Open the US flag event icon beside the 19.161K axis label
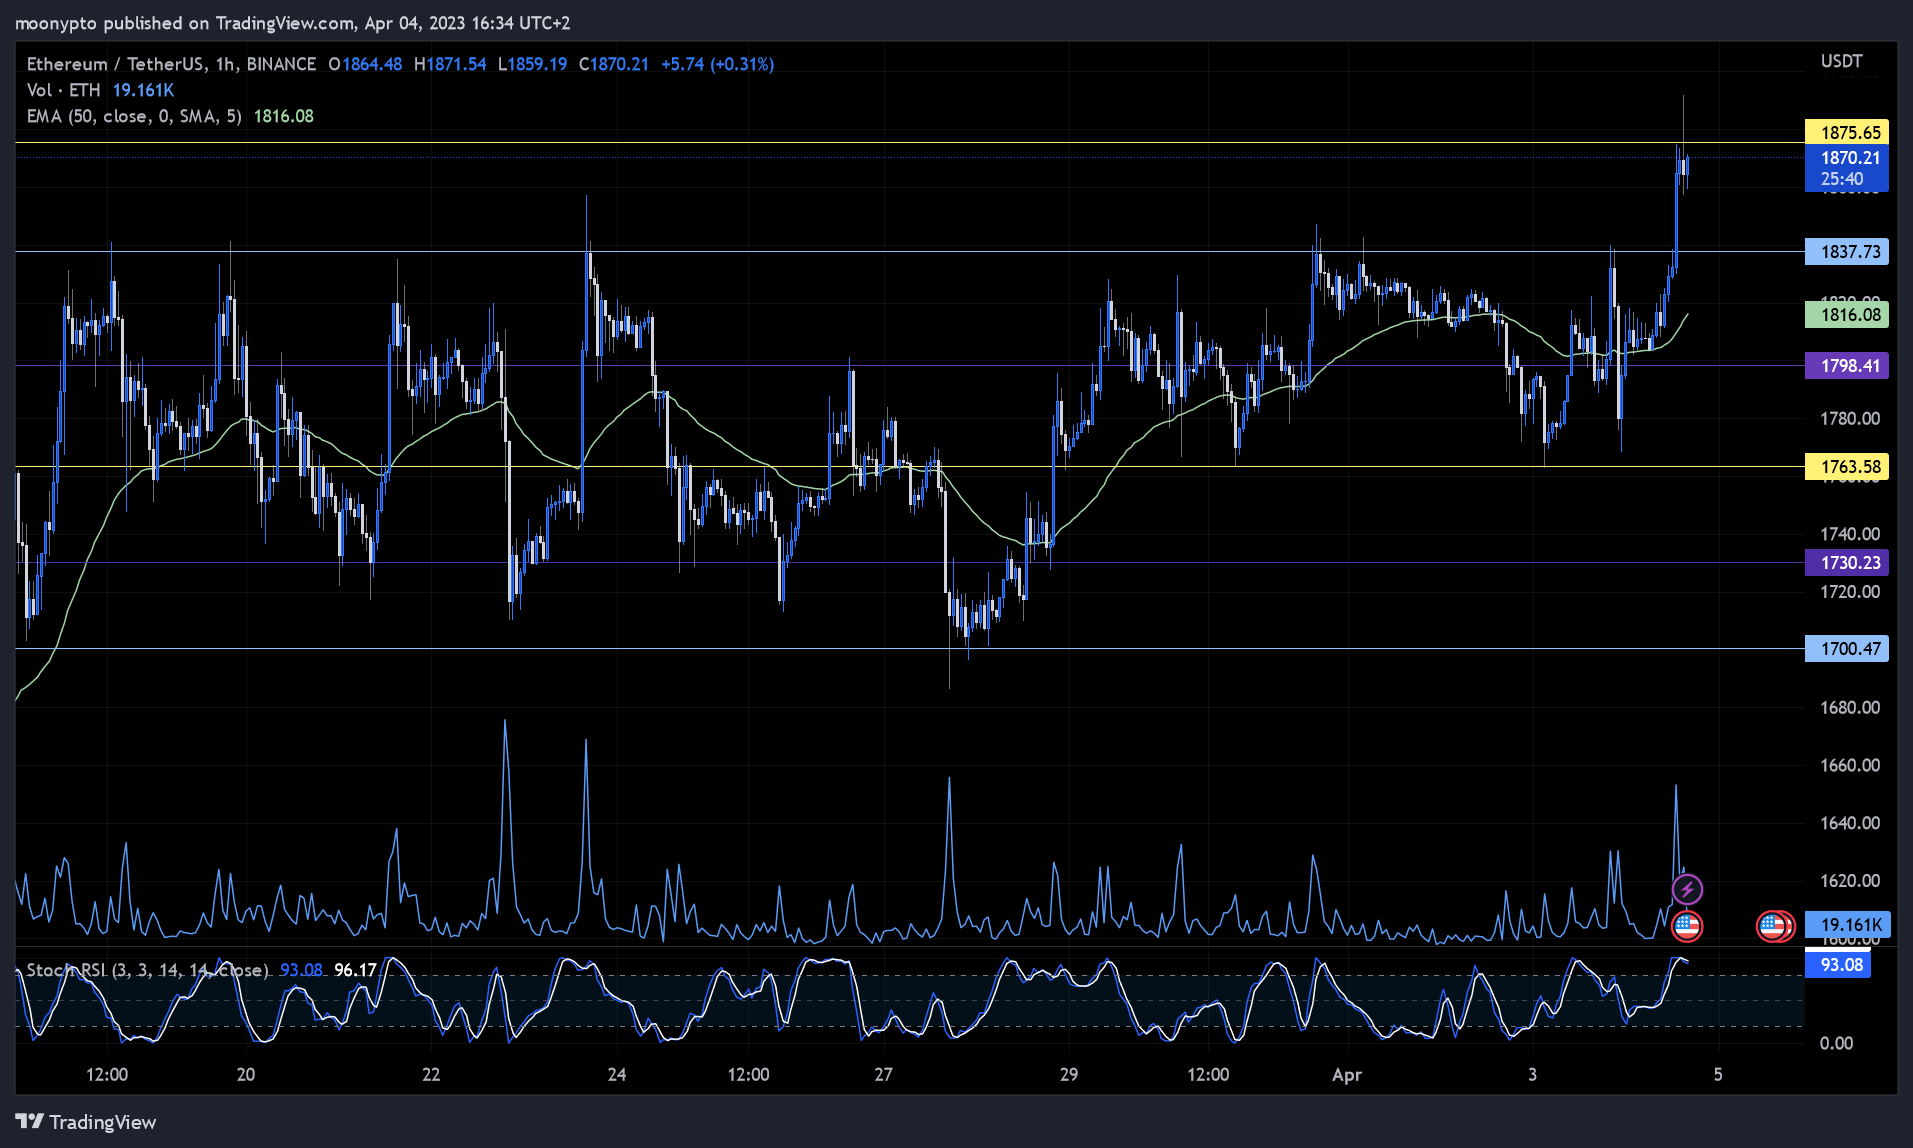 [1774, 927]
